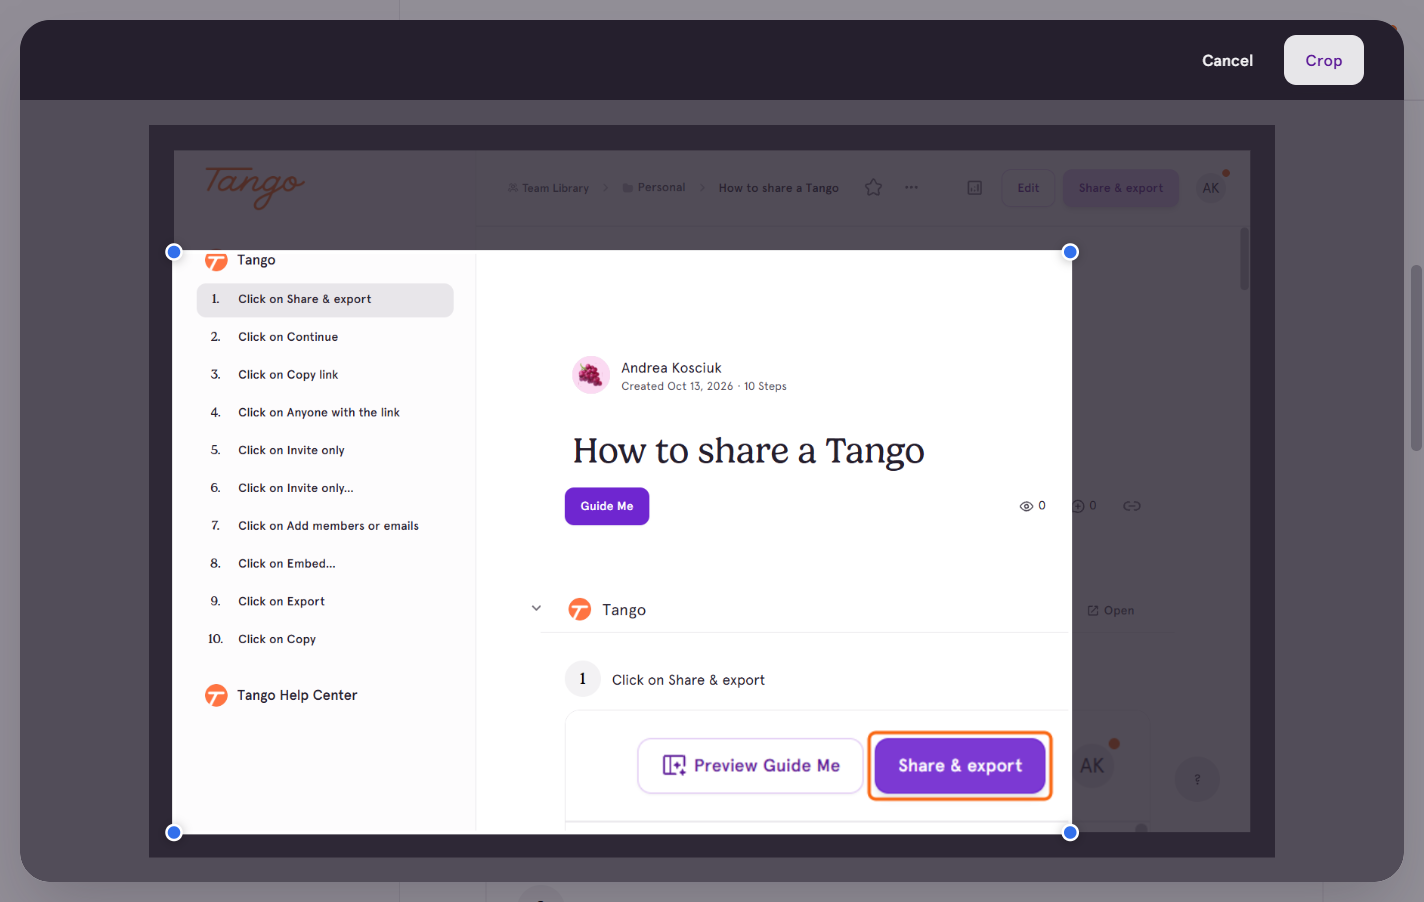Screen dimensions: 1424x902
Task: Click the Tango icon atop the sidebar list
Action: tap(216, 261)
